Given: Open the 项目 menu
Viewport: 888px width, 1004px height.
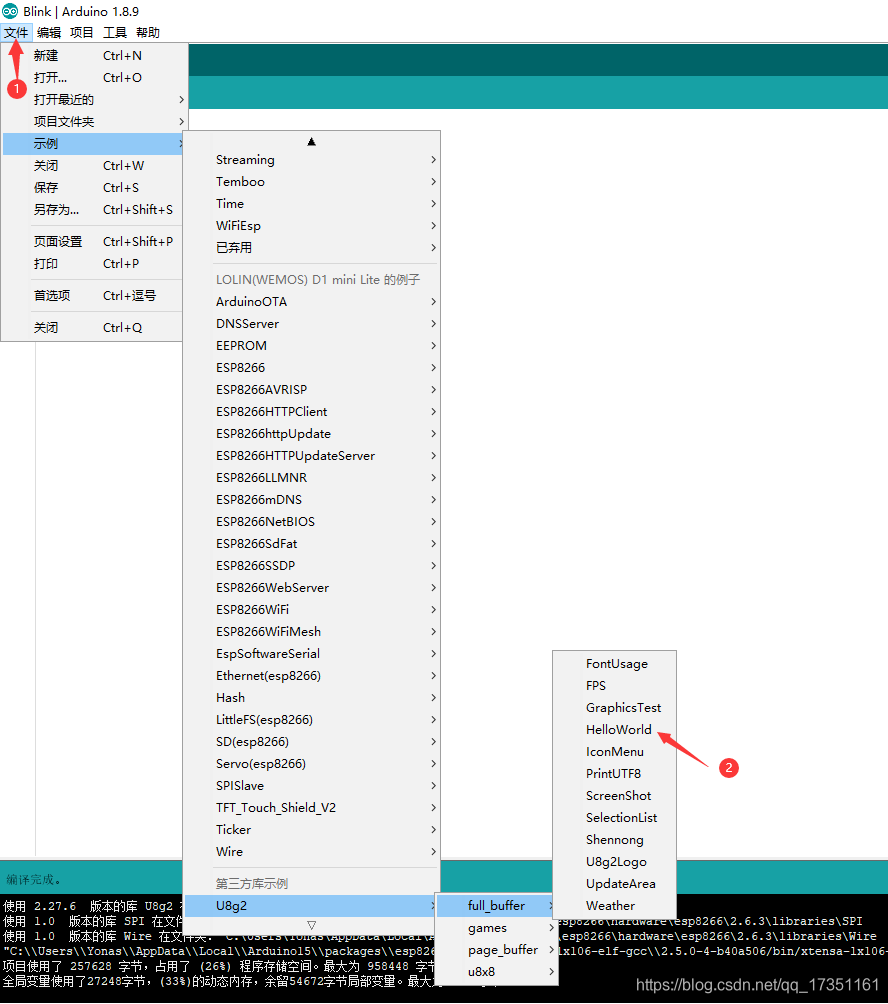Looking at the screenshot, I should tap(81, 33).
